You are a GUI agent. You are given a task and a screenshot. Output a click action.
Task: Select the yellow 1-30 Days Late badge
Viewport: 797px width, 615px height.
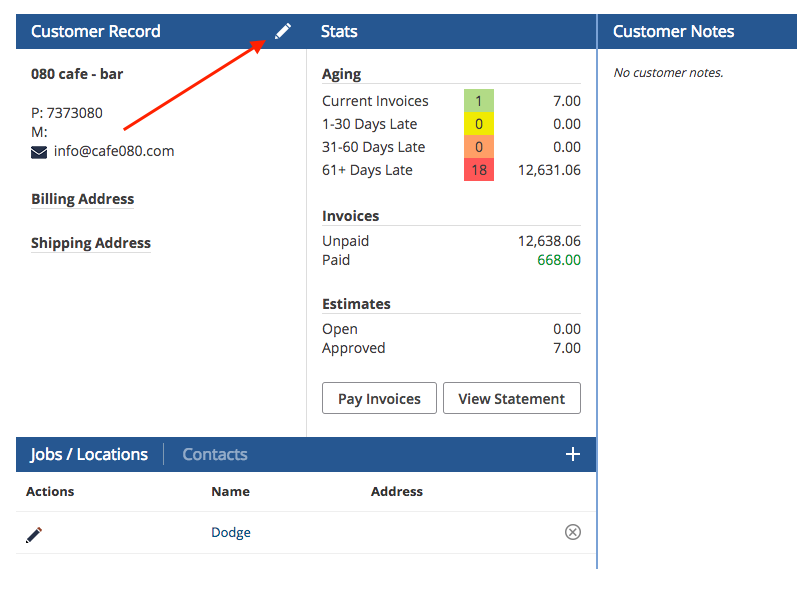coord(479,124)
